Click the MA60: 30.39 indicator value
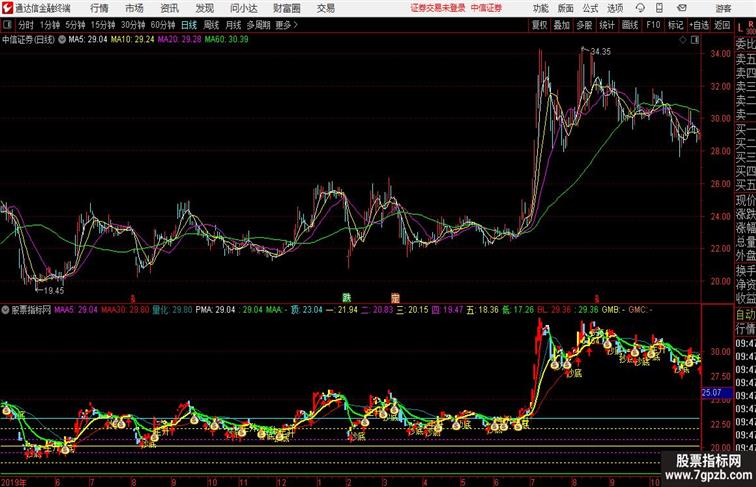The image size is (756, 487). (227, 40)
